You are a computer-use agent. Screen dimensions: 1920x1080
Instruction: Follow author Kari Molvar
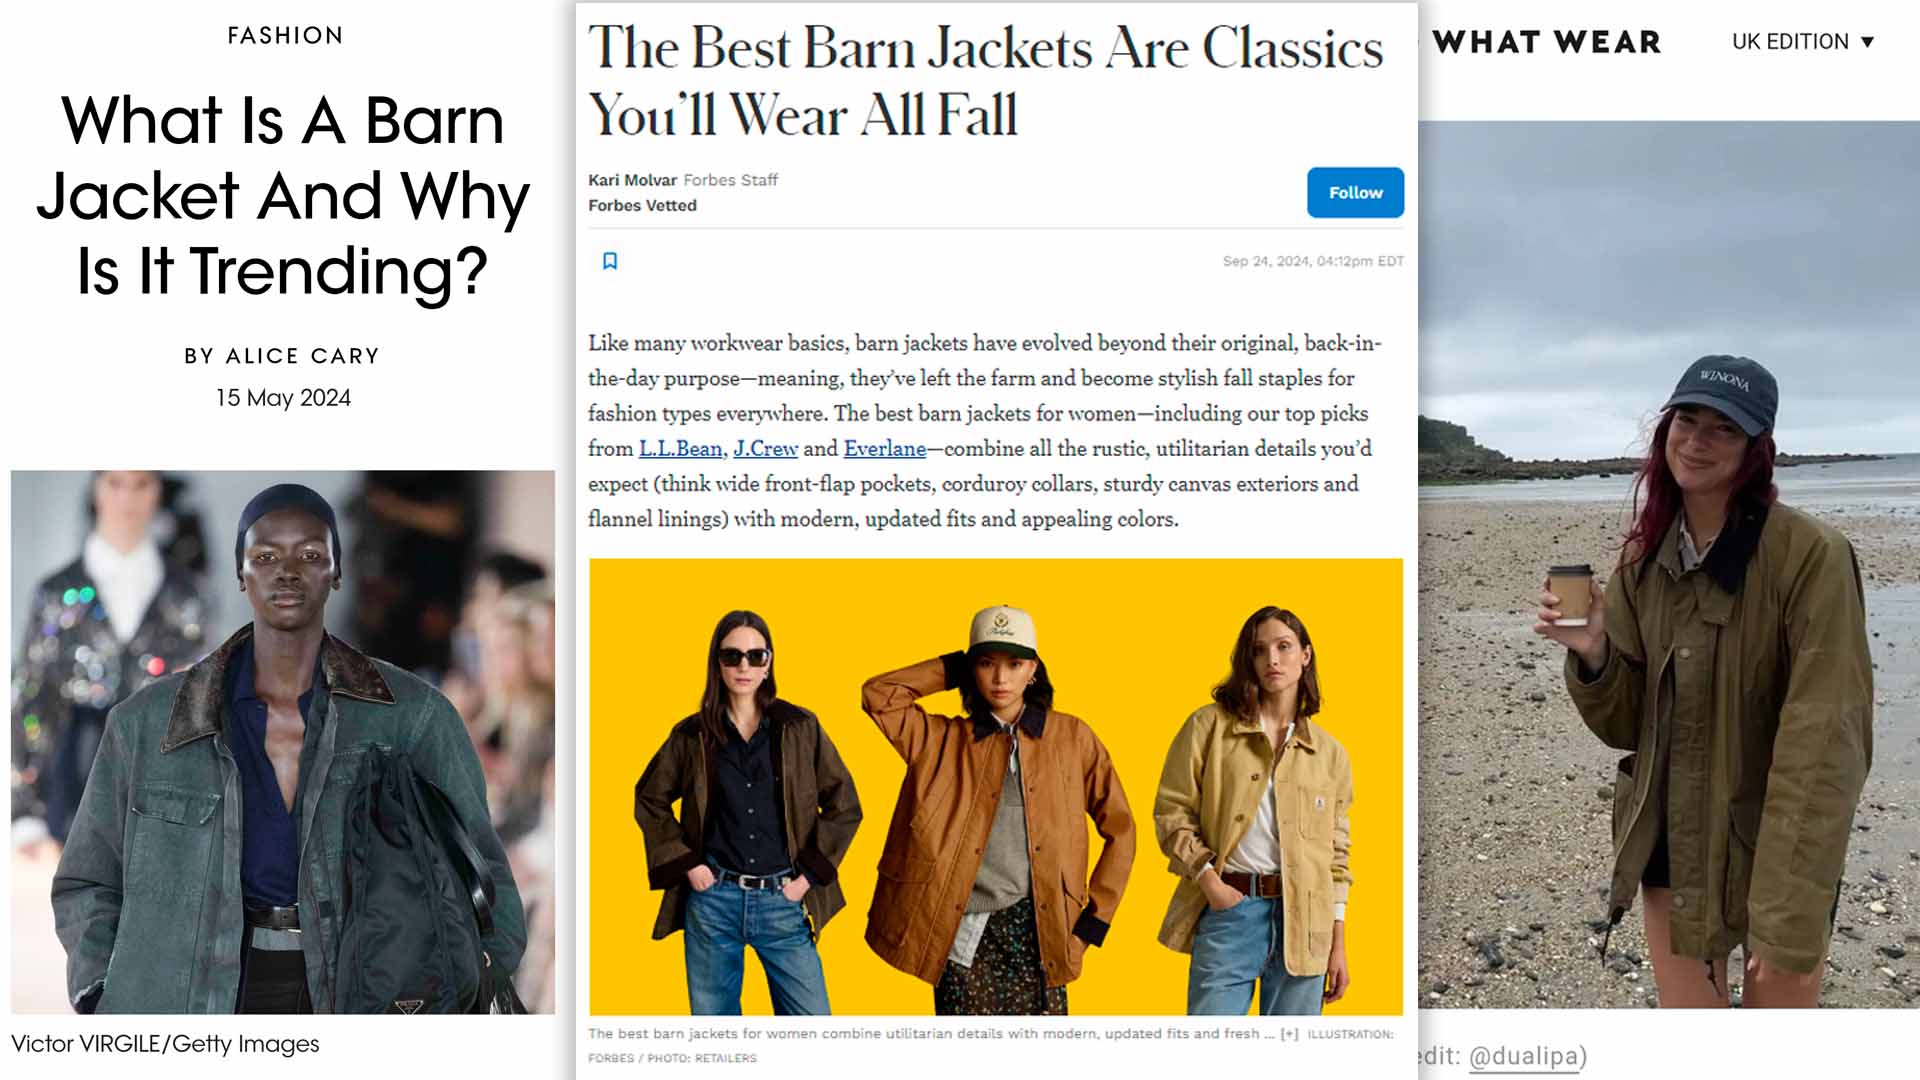coord(1355,192)
